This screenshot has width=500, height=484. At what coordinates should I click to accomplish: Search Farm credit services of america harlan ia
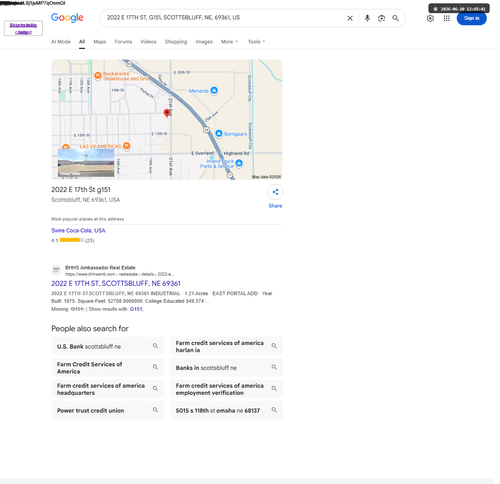point(227,346)
